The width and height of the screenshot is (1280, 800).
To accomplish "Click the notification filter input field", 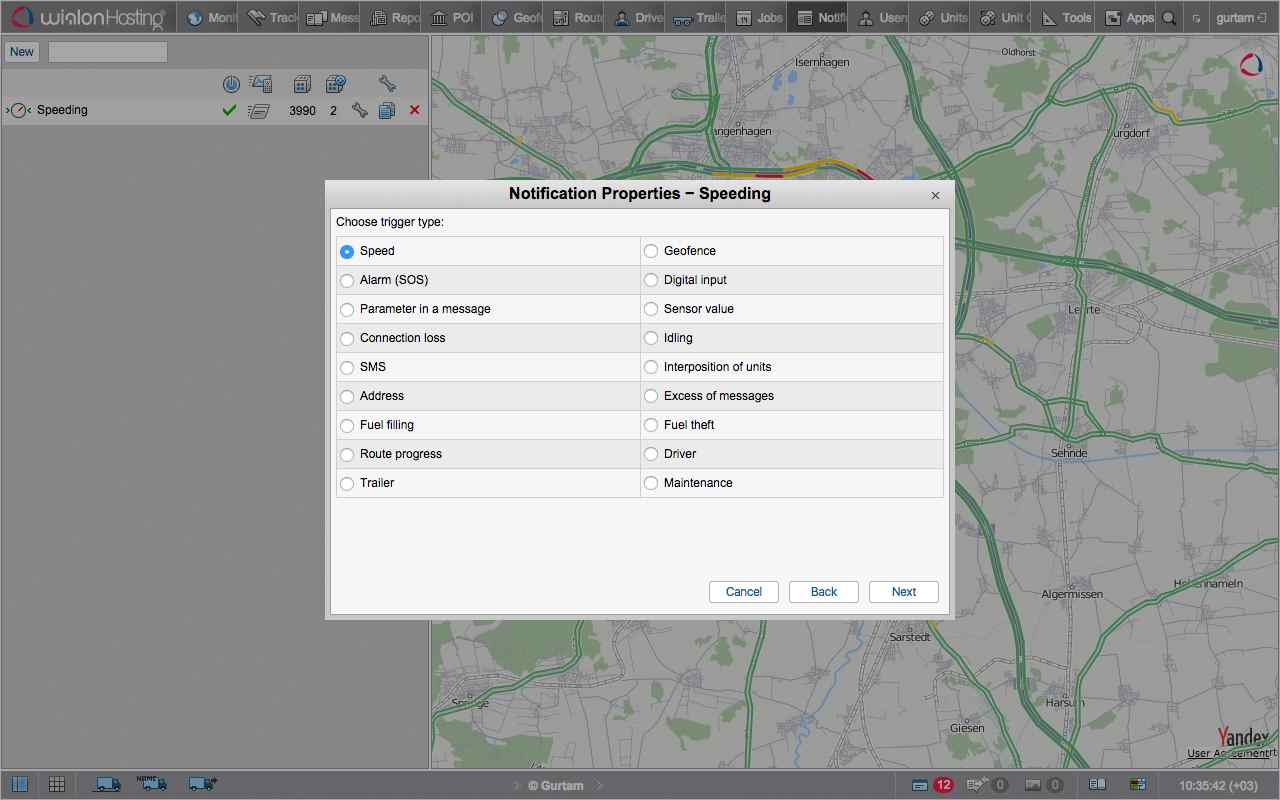I will pos(107,52).
